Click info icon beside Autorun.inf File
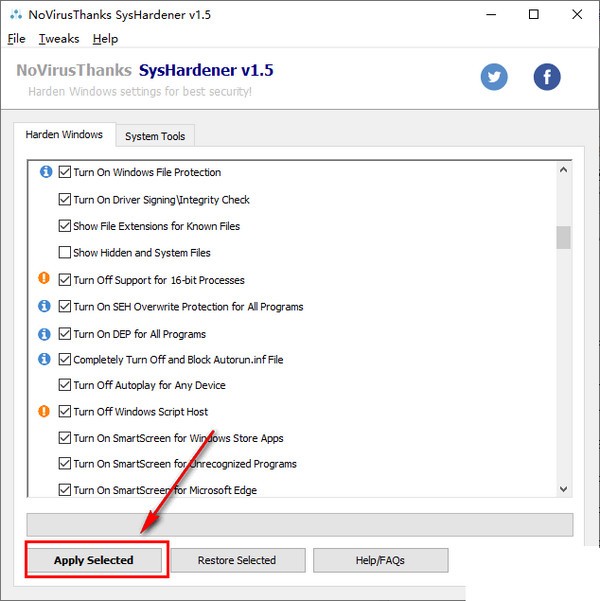This screenshot has width=600, height=601. click(44, 359)
